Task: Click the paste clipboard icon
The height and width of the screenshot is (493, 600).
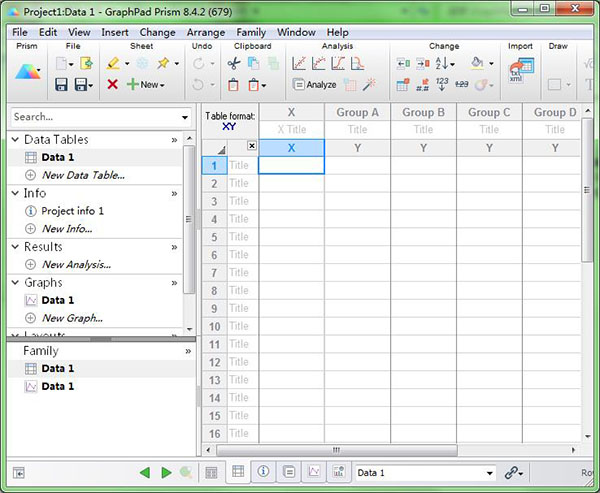Action: click(x=233, y=84)
